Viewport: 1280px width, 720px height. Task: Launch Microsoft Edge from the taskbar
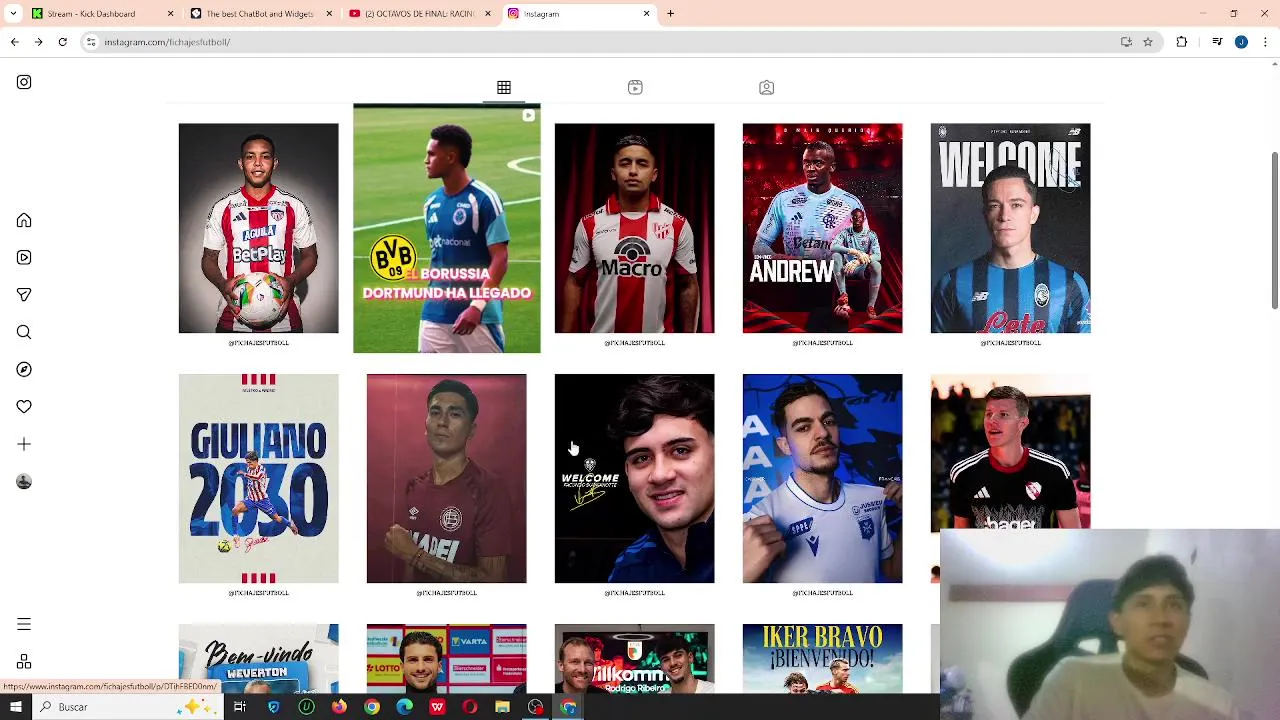tap(404, 707)
